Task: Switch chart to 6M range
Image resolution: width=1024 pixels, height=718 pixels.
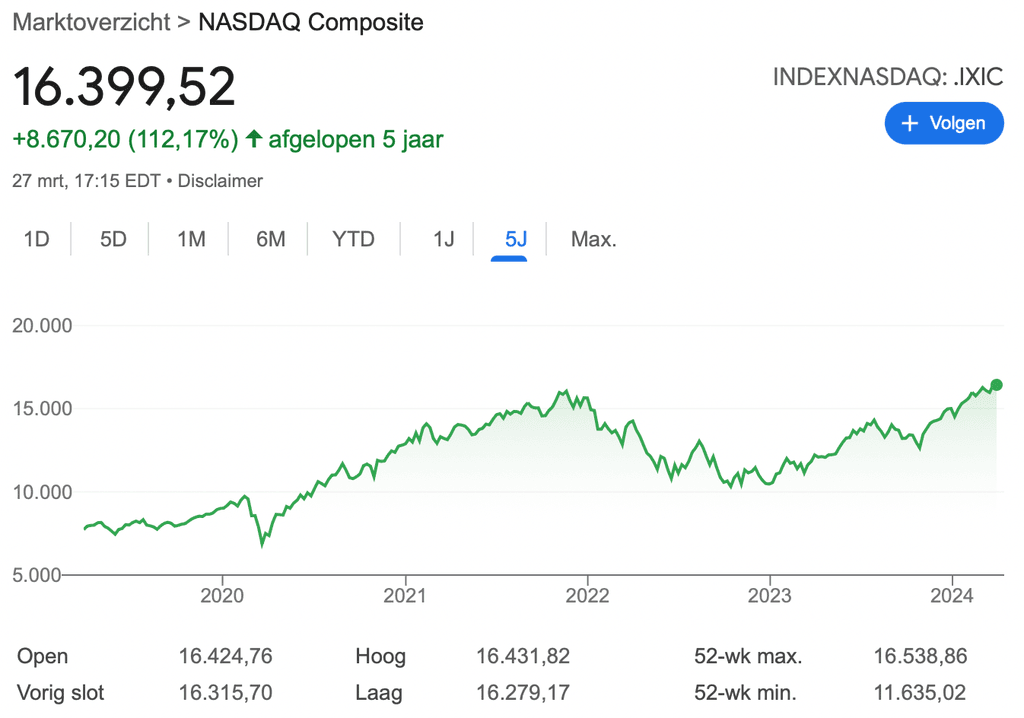Action: (270, 239)
